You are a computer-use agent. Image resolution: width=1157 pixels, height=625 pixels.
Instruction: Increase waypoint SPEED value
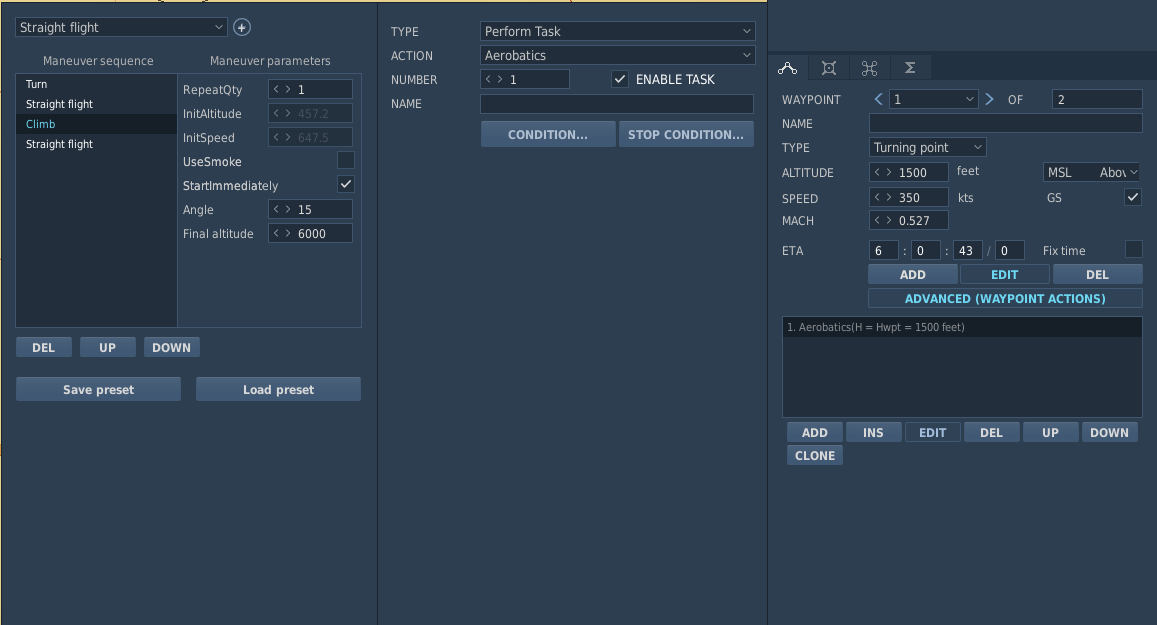pos(889,197)
